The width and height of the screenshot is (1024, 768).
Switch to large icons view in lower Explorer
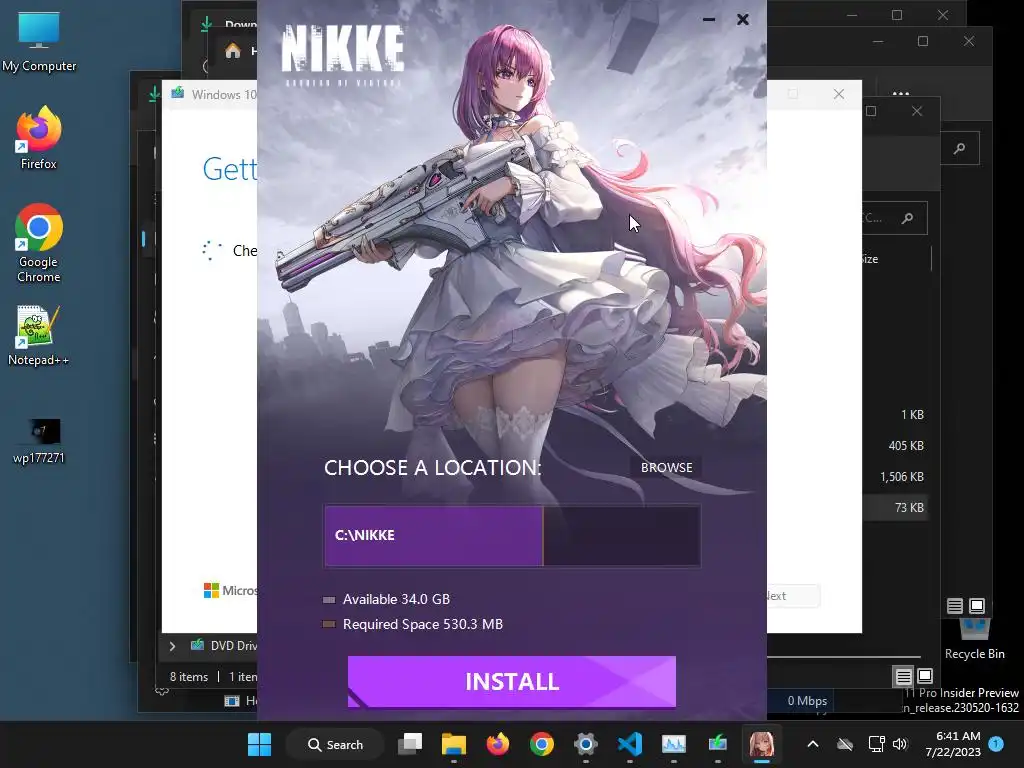(x=925, y=676)
